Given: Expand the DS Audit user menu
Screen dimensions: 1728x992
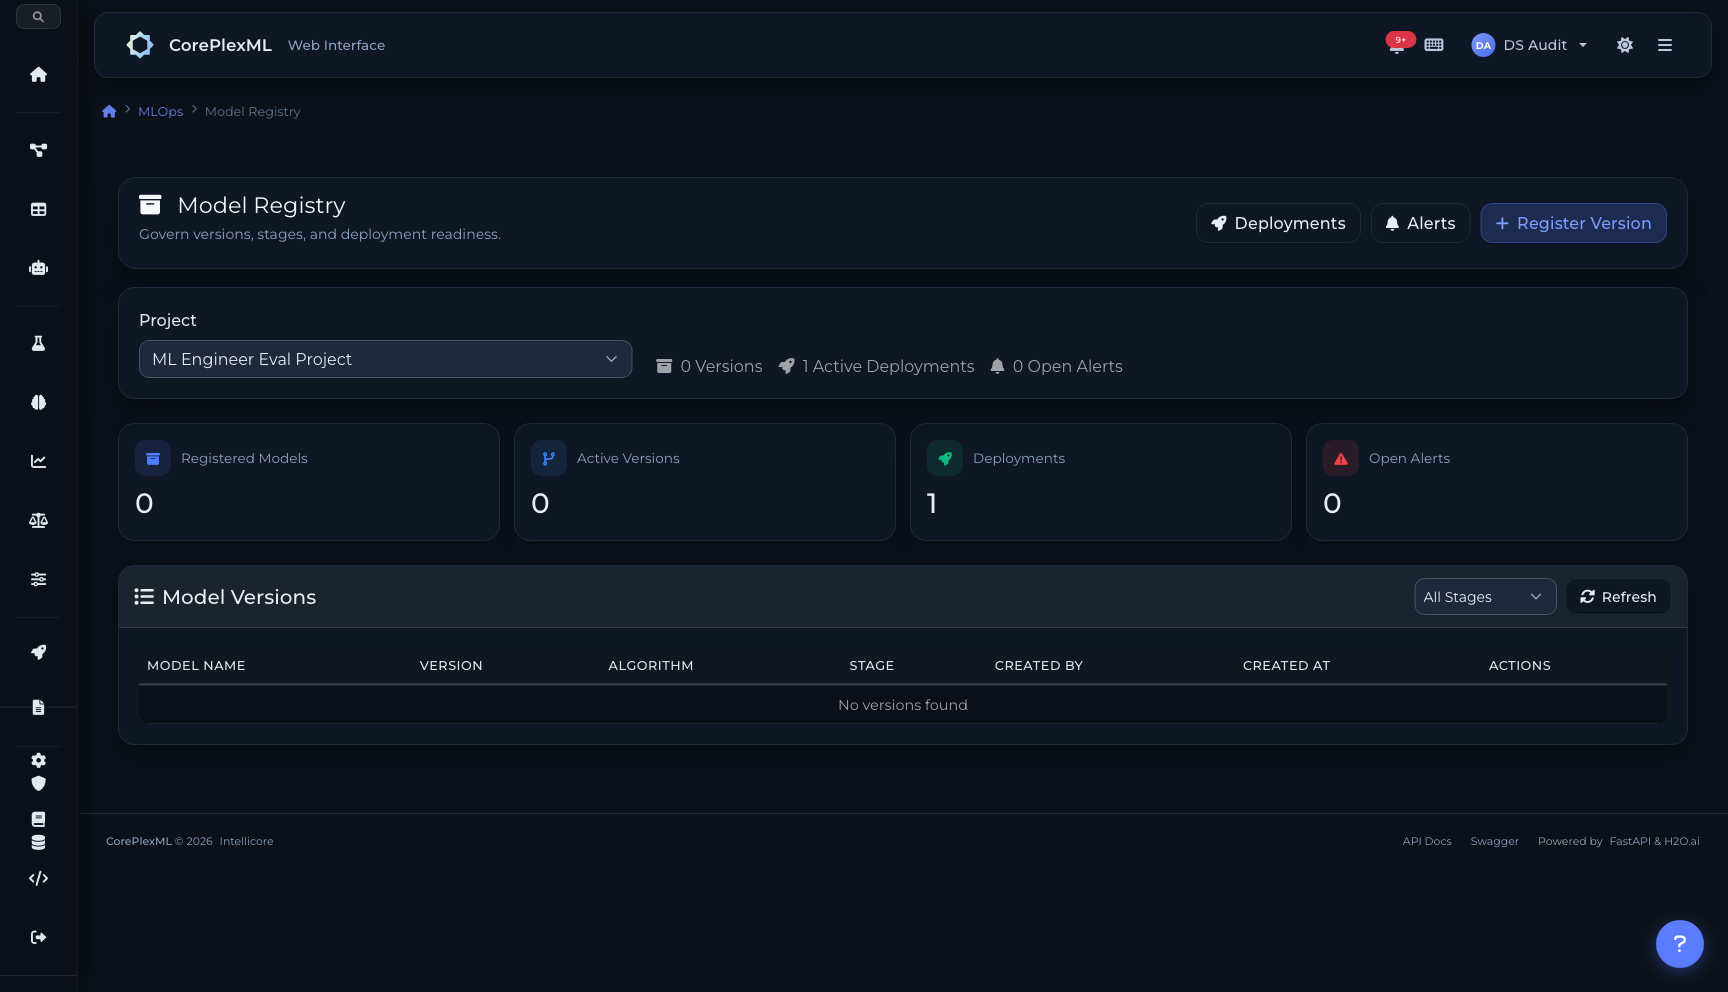Looking at the screenshot, I should tap(1530, 45).
